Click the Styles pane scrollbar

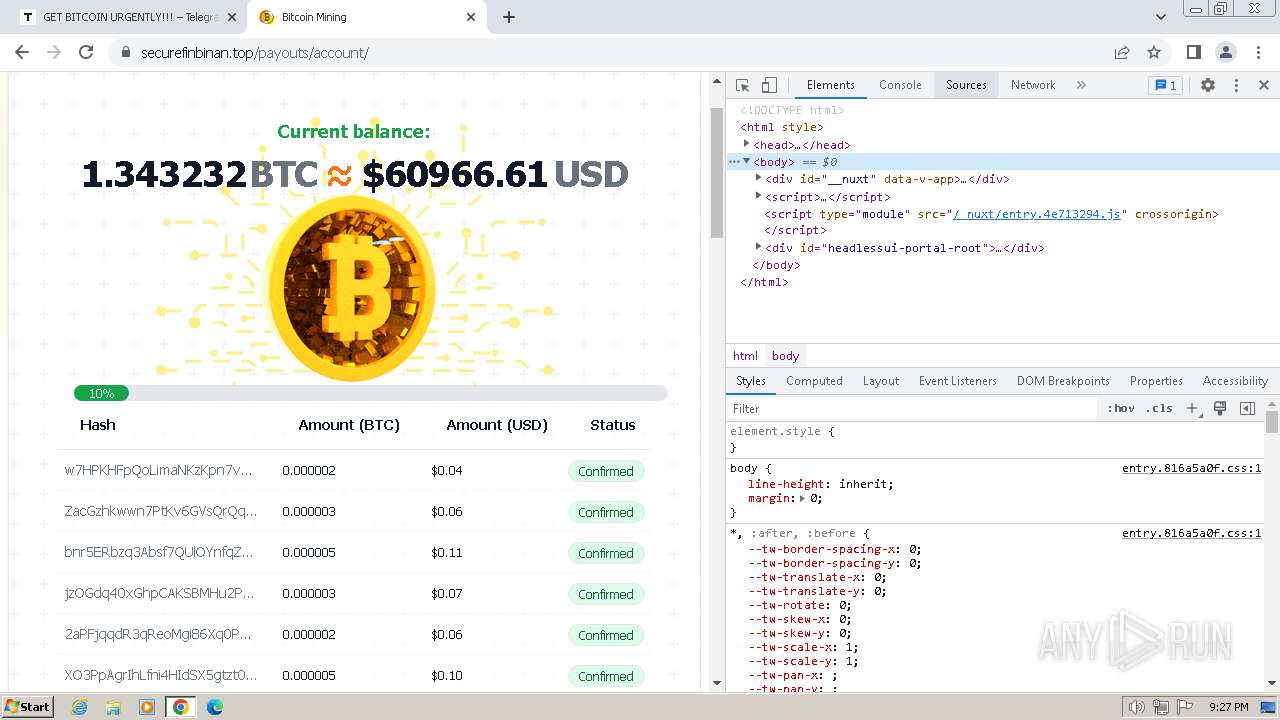pyautogui.click(x=1272, y=422)
